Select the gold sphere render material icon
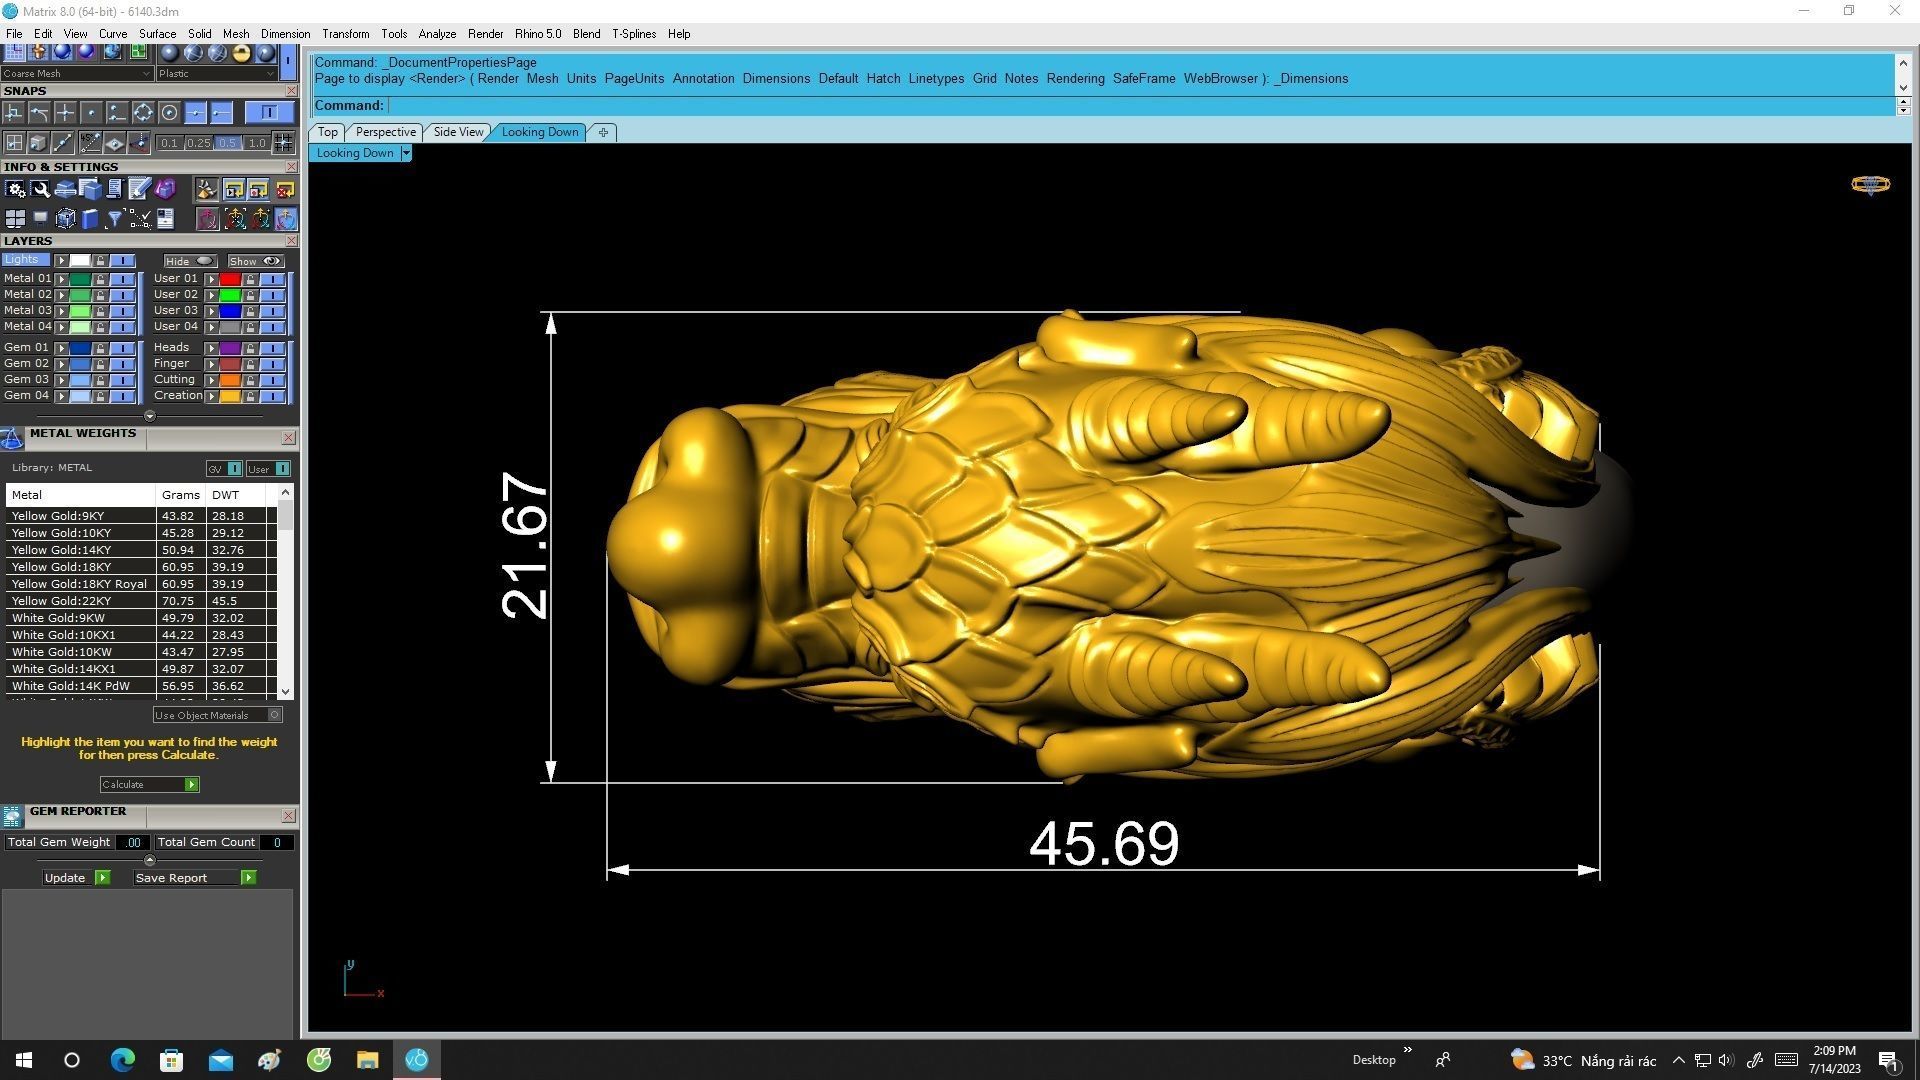The height and width of the screenshot is (1080, 1920). tap(241, 52)
